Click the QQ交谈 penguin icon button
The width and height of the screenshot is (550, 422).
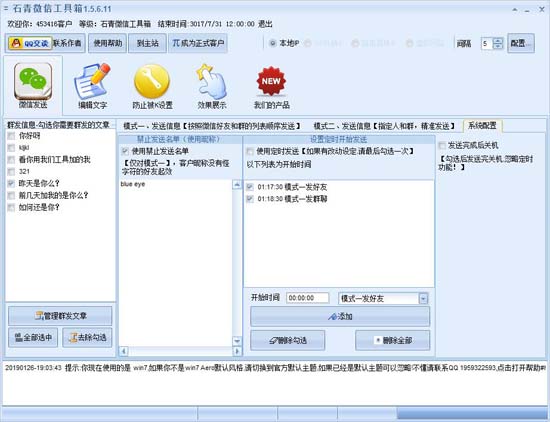[x=30, y=43]
